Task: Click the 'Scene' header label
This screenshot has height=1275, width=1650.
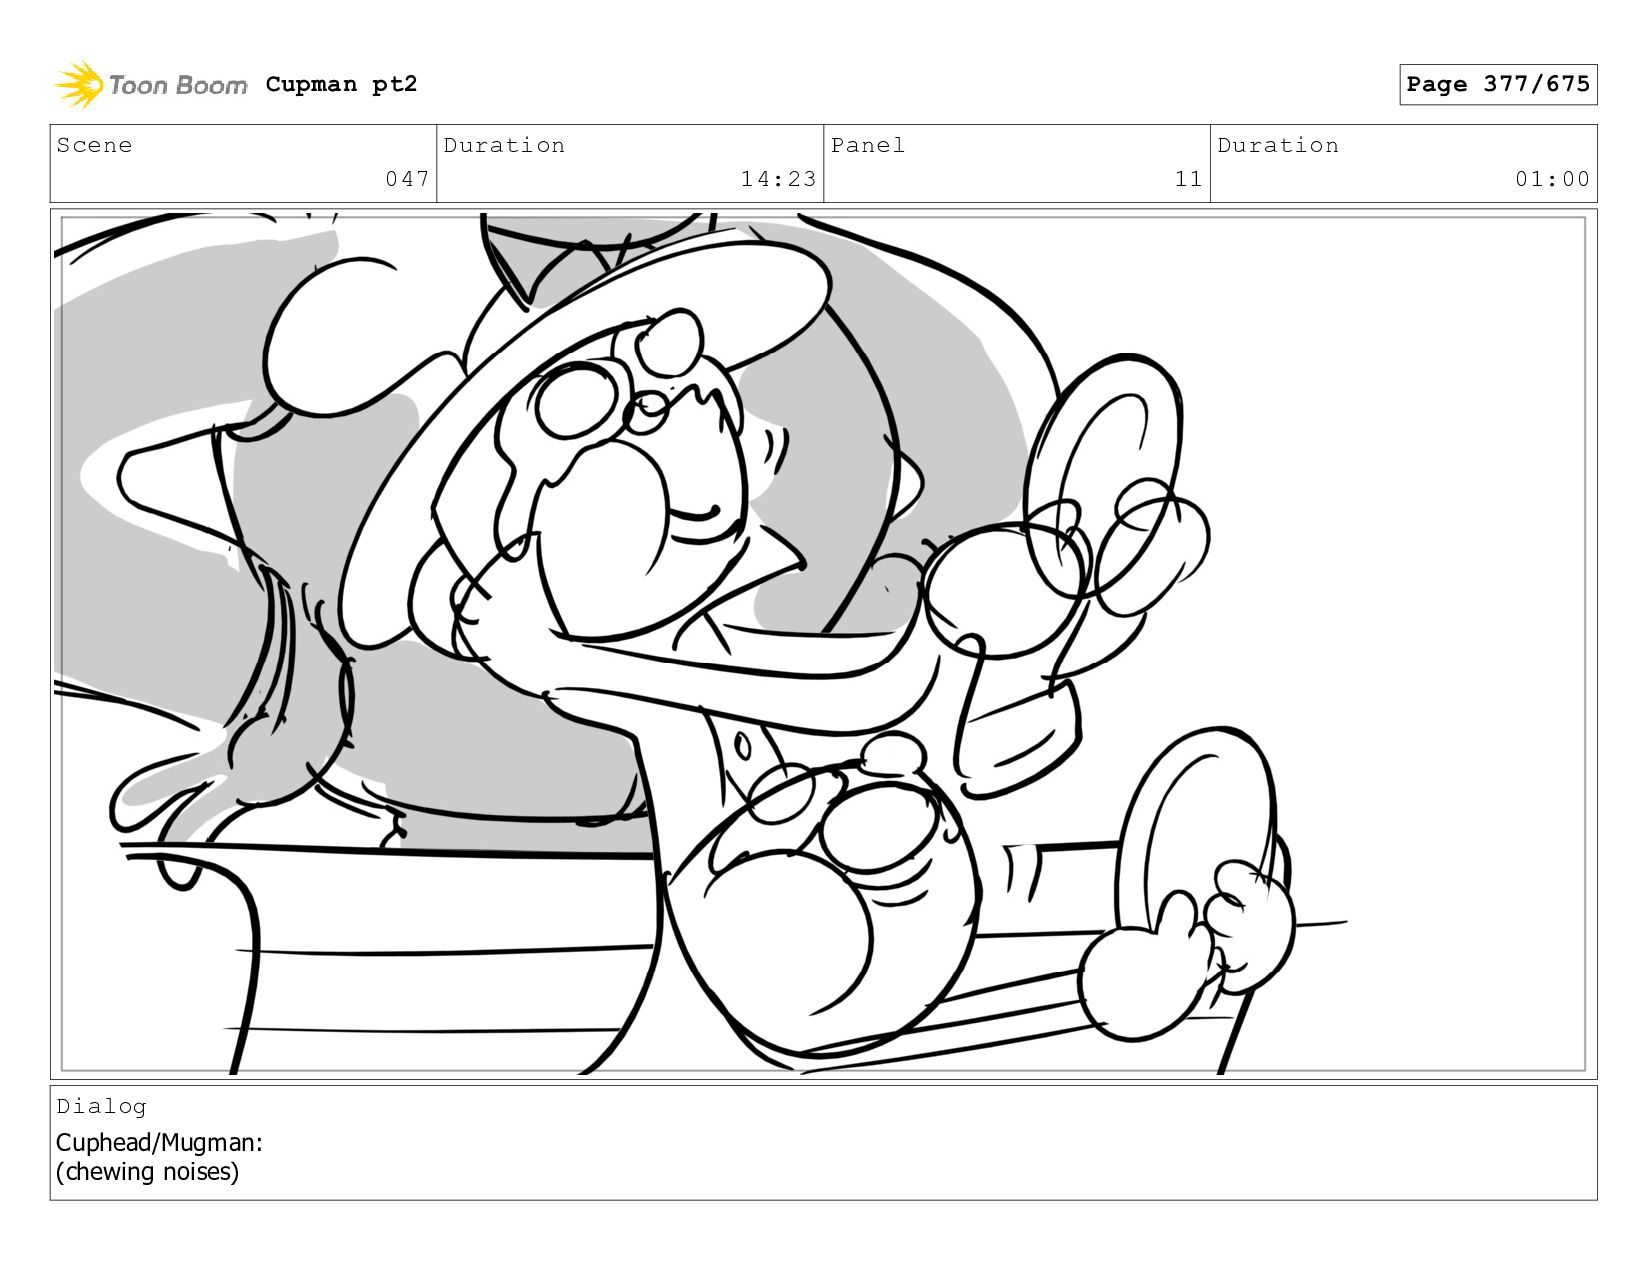Action: [94, 145]
